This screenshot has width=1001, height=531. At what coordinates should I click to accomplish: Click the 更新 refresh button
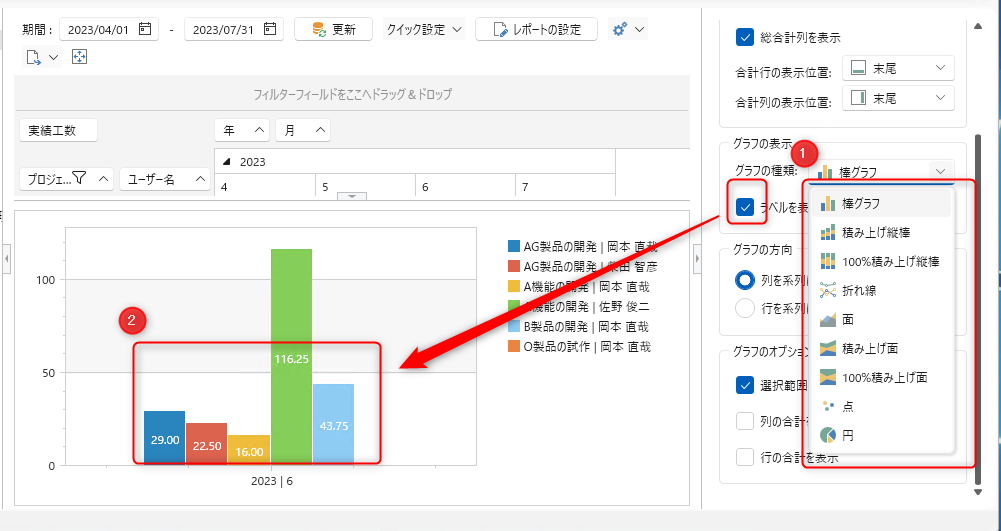[333, 29]
